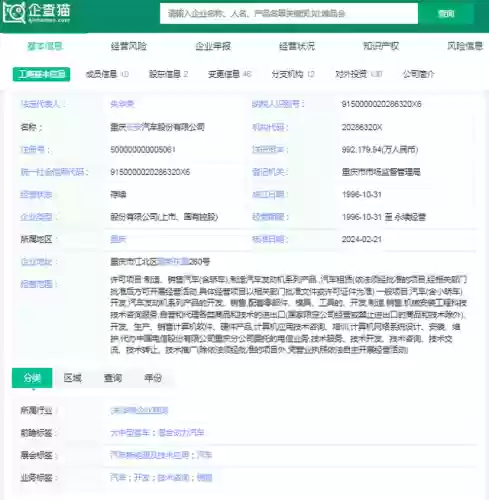The width and height of the screenshot is (489, 500).
Task: Select the 变更信息 sub-tab
Action: click(230, 74)
